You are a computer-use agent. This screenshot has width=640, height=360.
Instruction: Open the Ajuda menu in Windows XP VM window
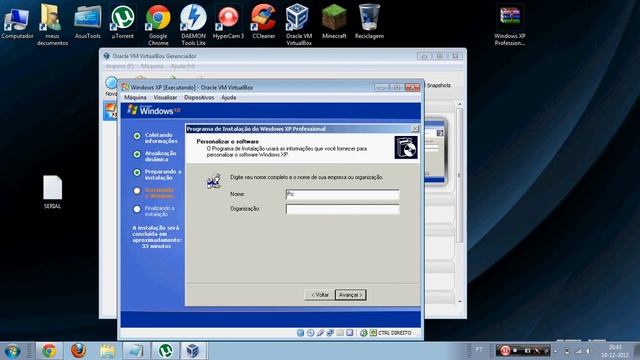coord(229,98)
